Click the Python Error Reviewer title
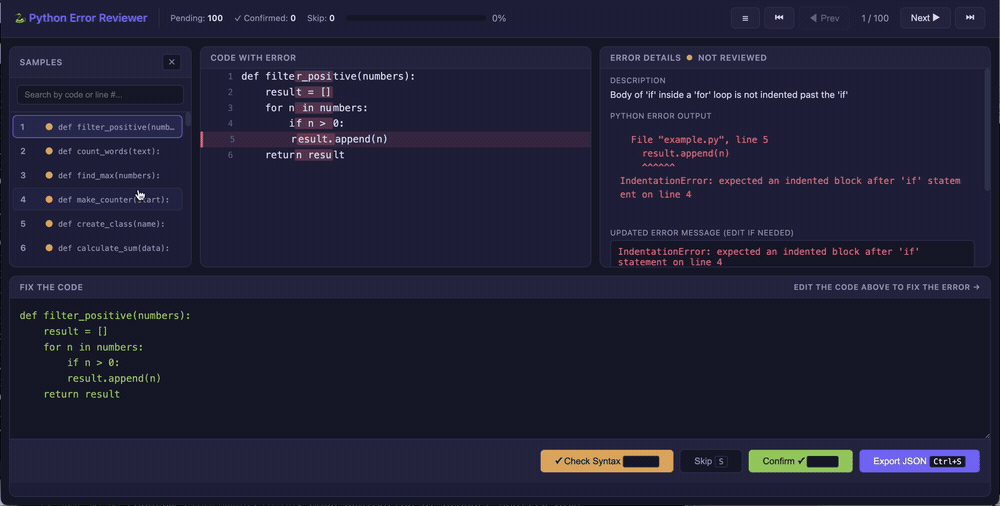The image size is (1000, 506). click(x=88, y=18)
